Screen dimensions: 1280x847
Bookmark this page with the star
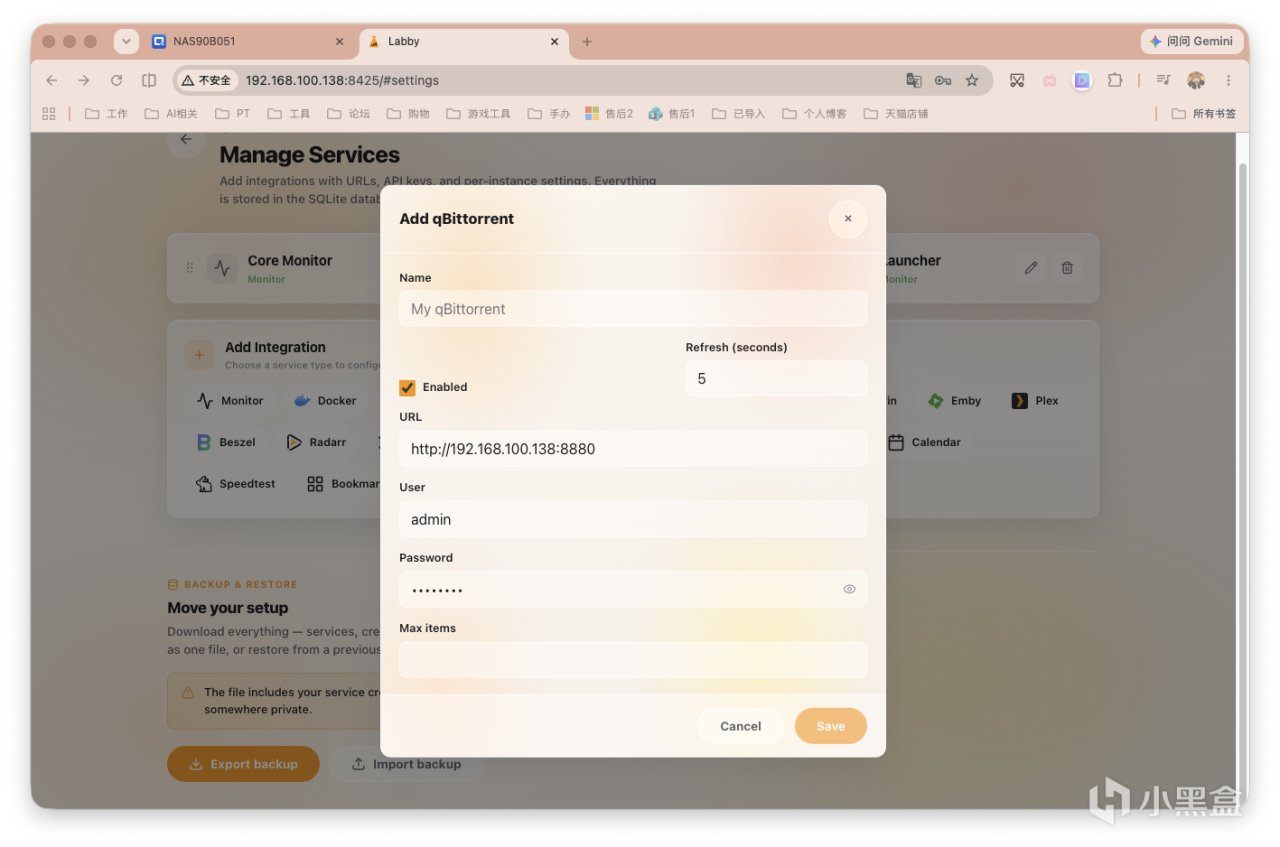[x=972, y=80]
